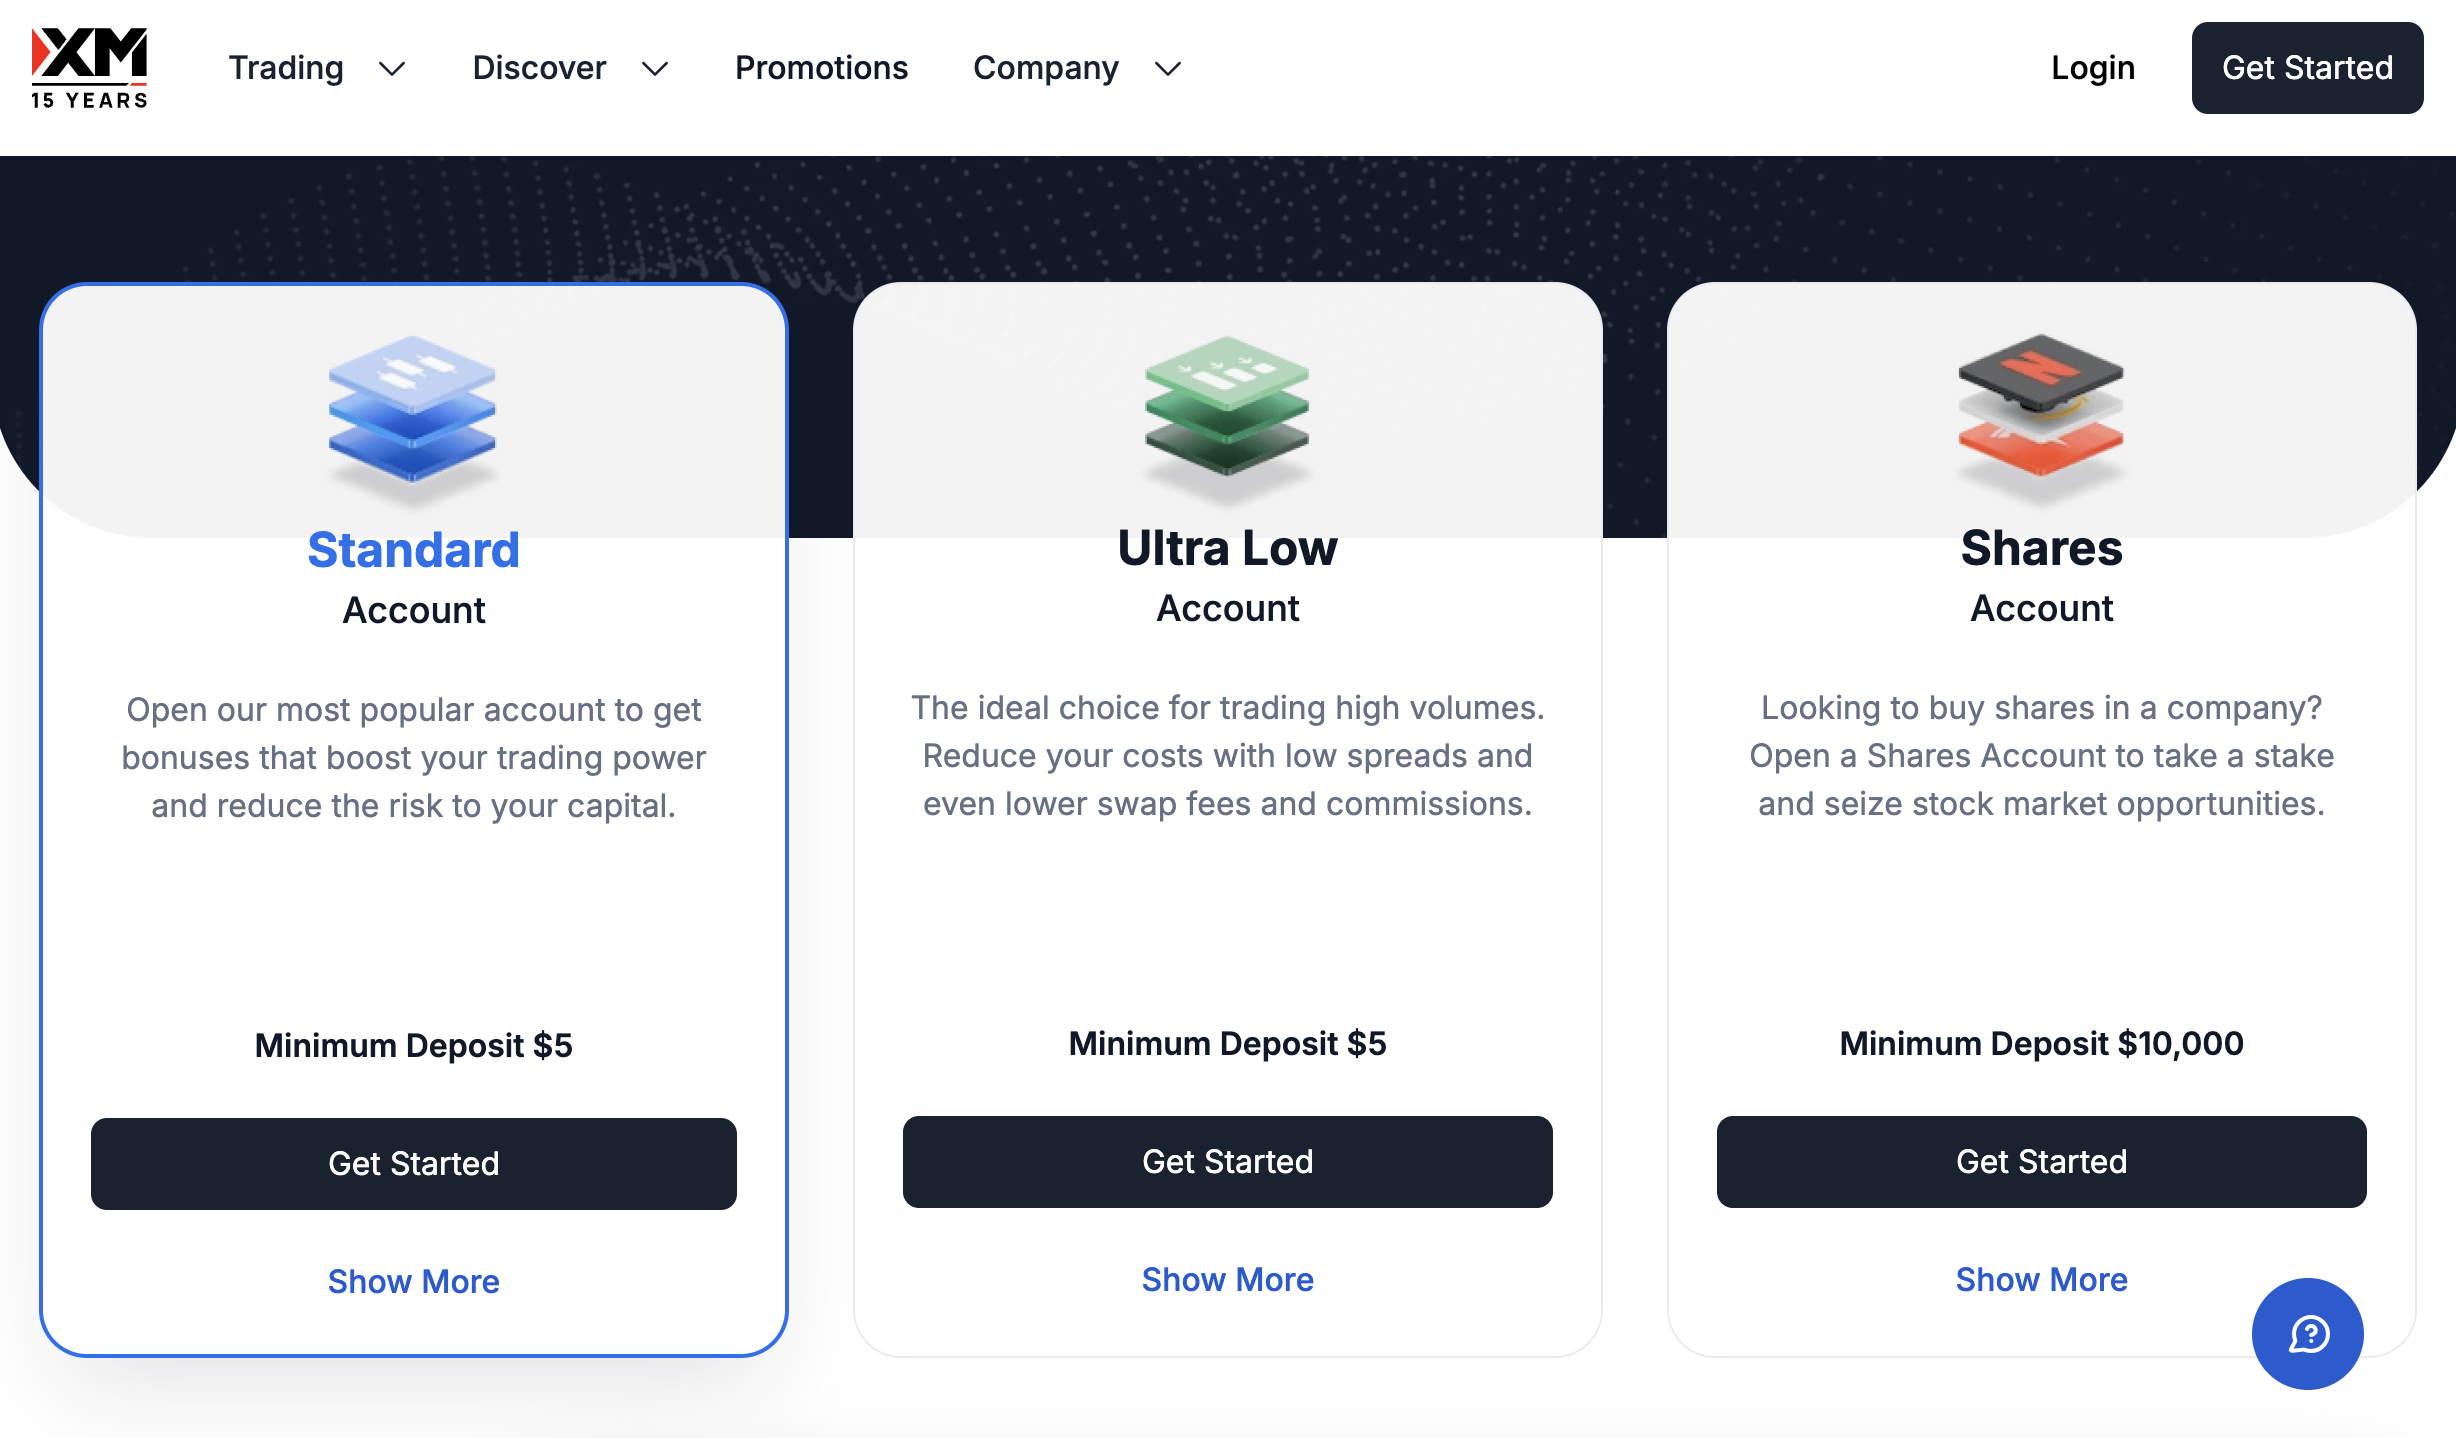This screenshot has width=2456, height=1438.
Task: Show more details for Shares Account
Action: tap(2041, 1279)
